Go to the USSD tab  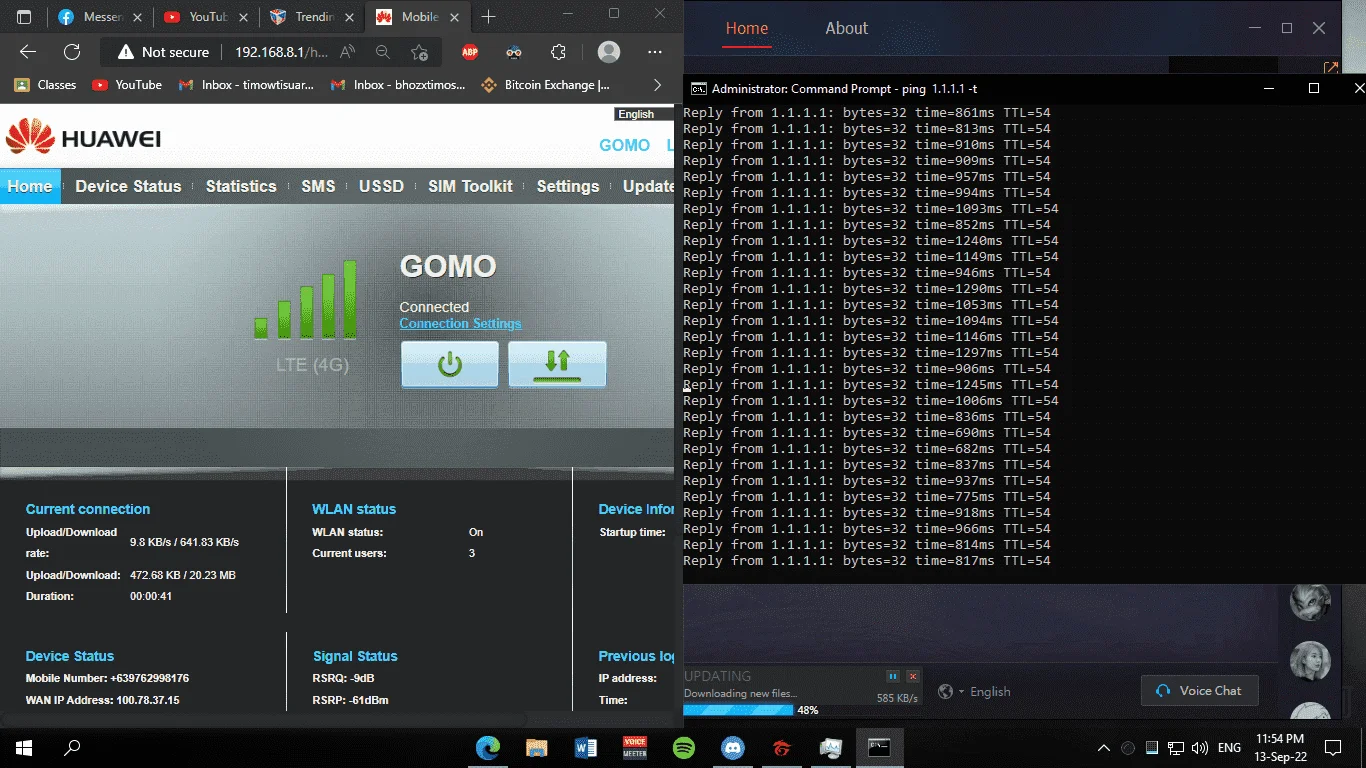382,186
